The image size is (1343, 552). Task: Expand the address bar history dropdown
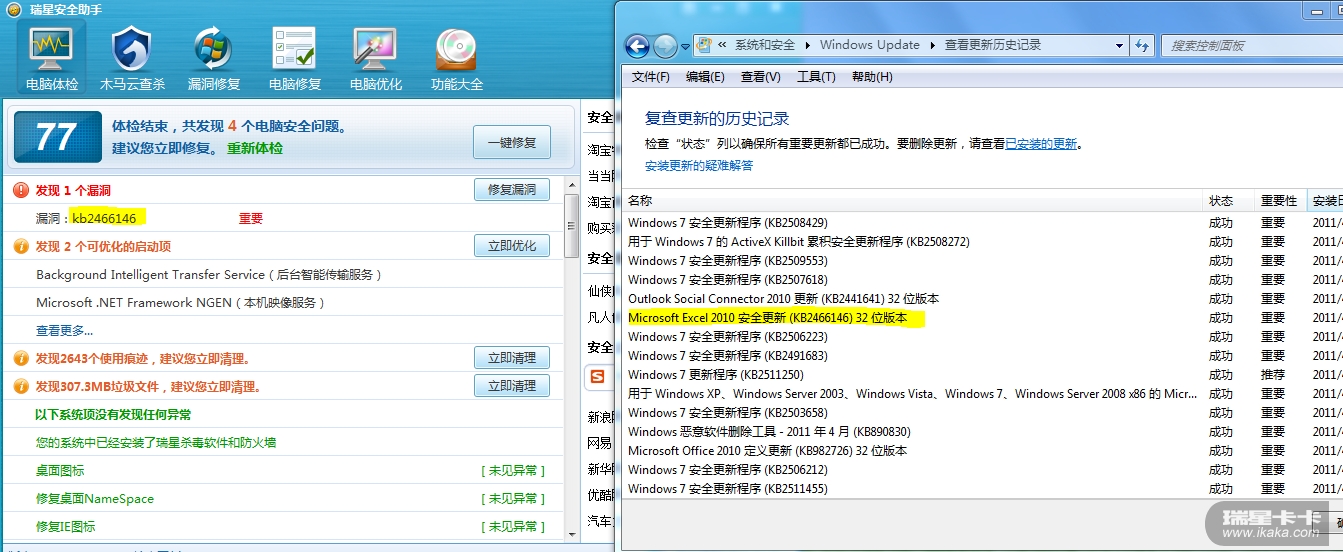click(x=1120, y=45)
